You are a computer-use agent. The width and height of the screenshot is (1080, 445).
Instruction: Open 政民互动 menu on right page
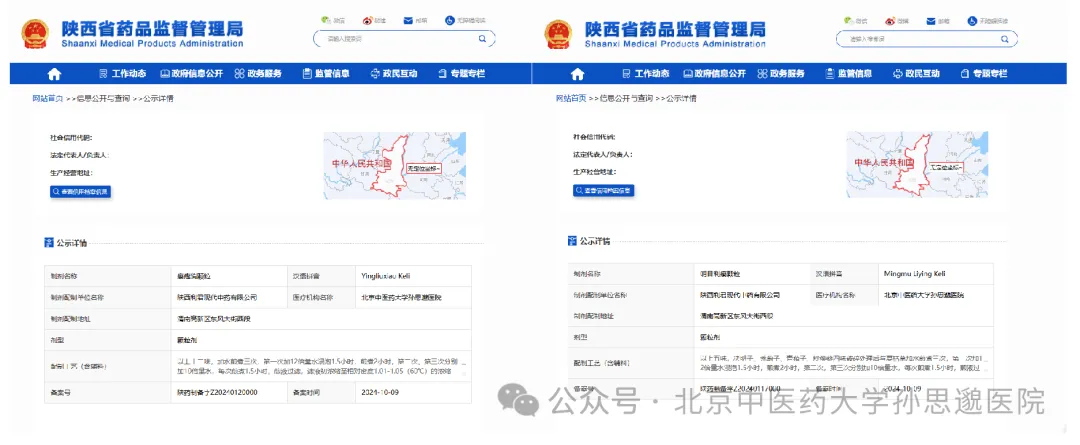click(x=917, y=74)
